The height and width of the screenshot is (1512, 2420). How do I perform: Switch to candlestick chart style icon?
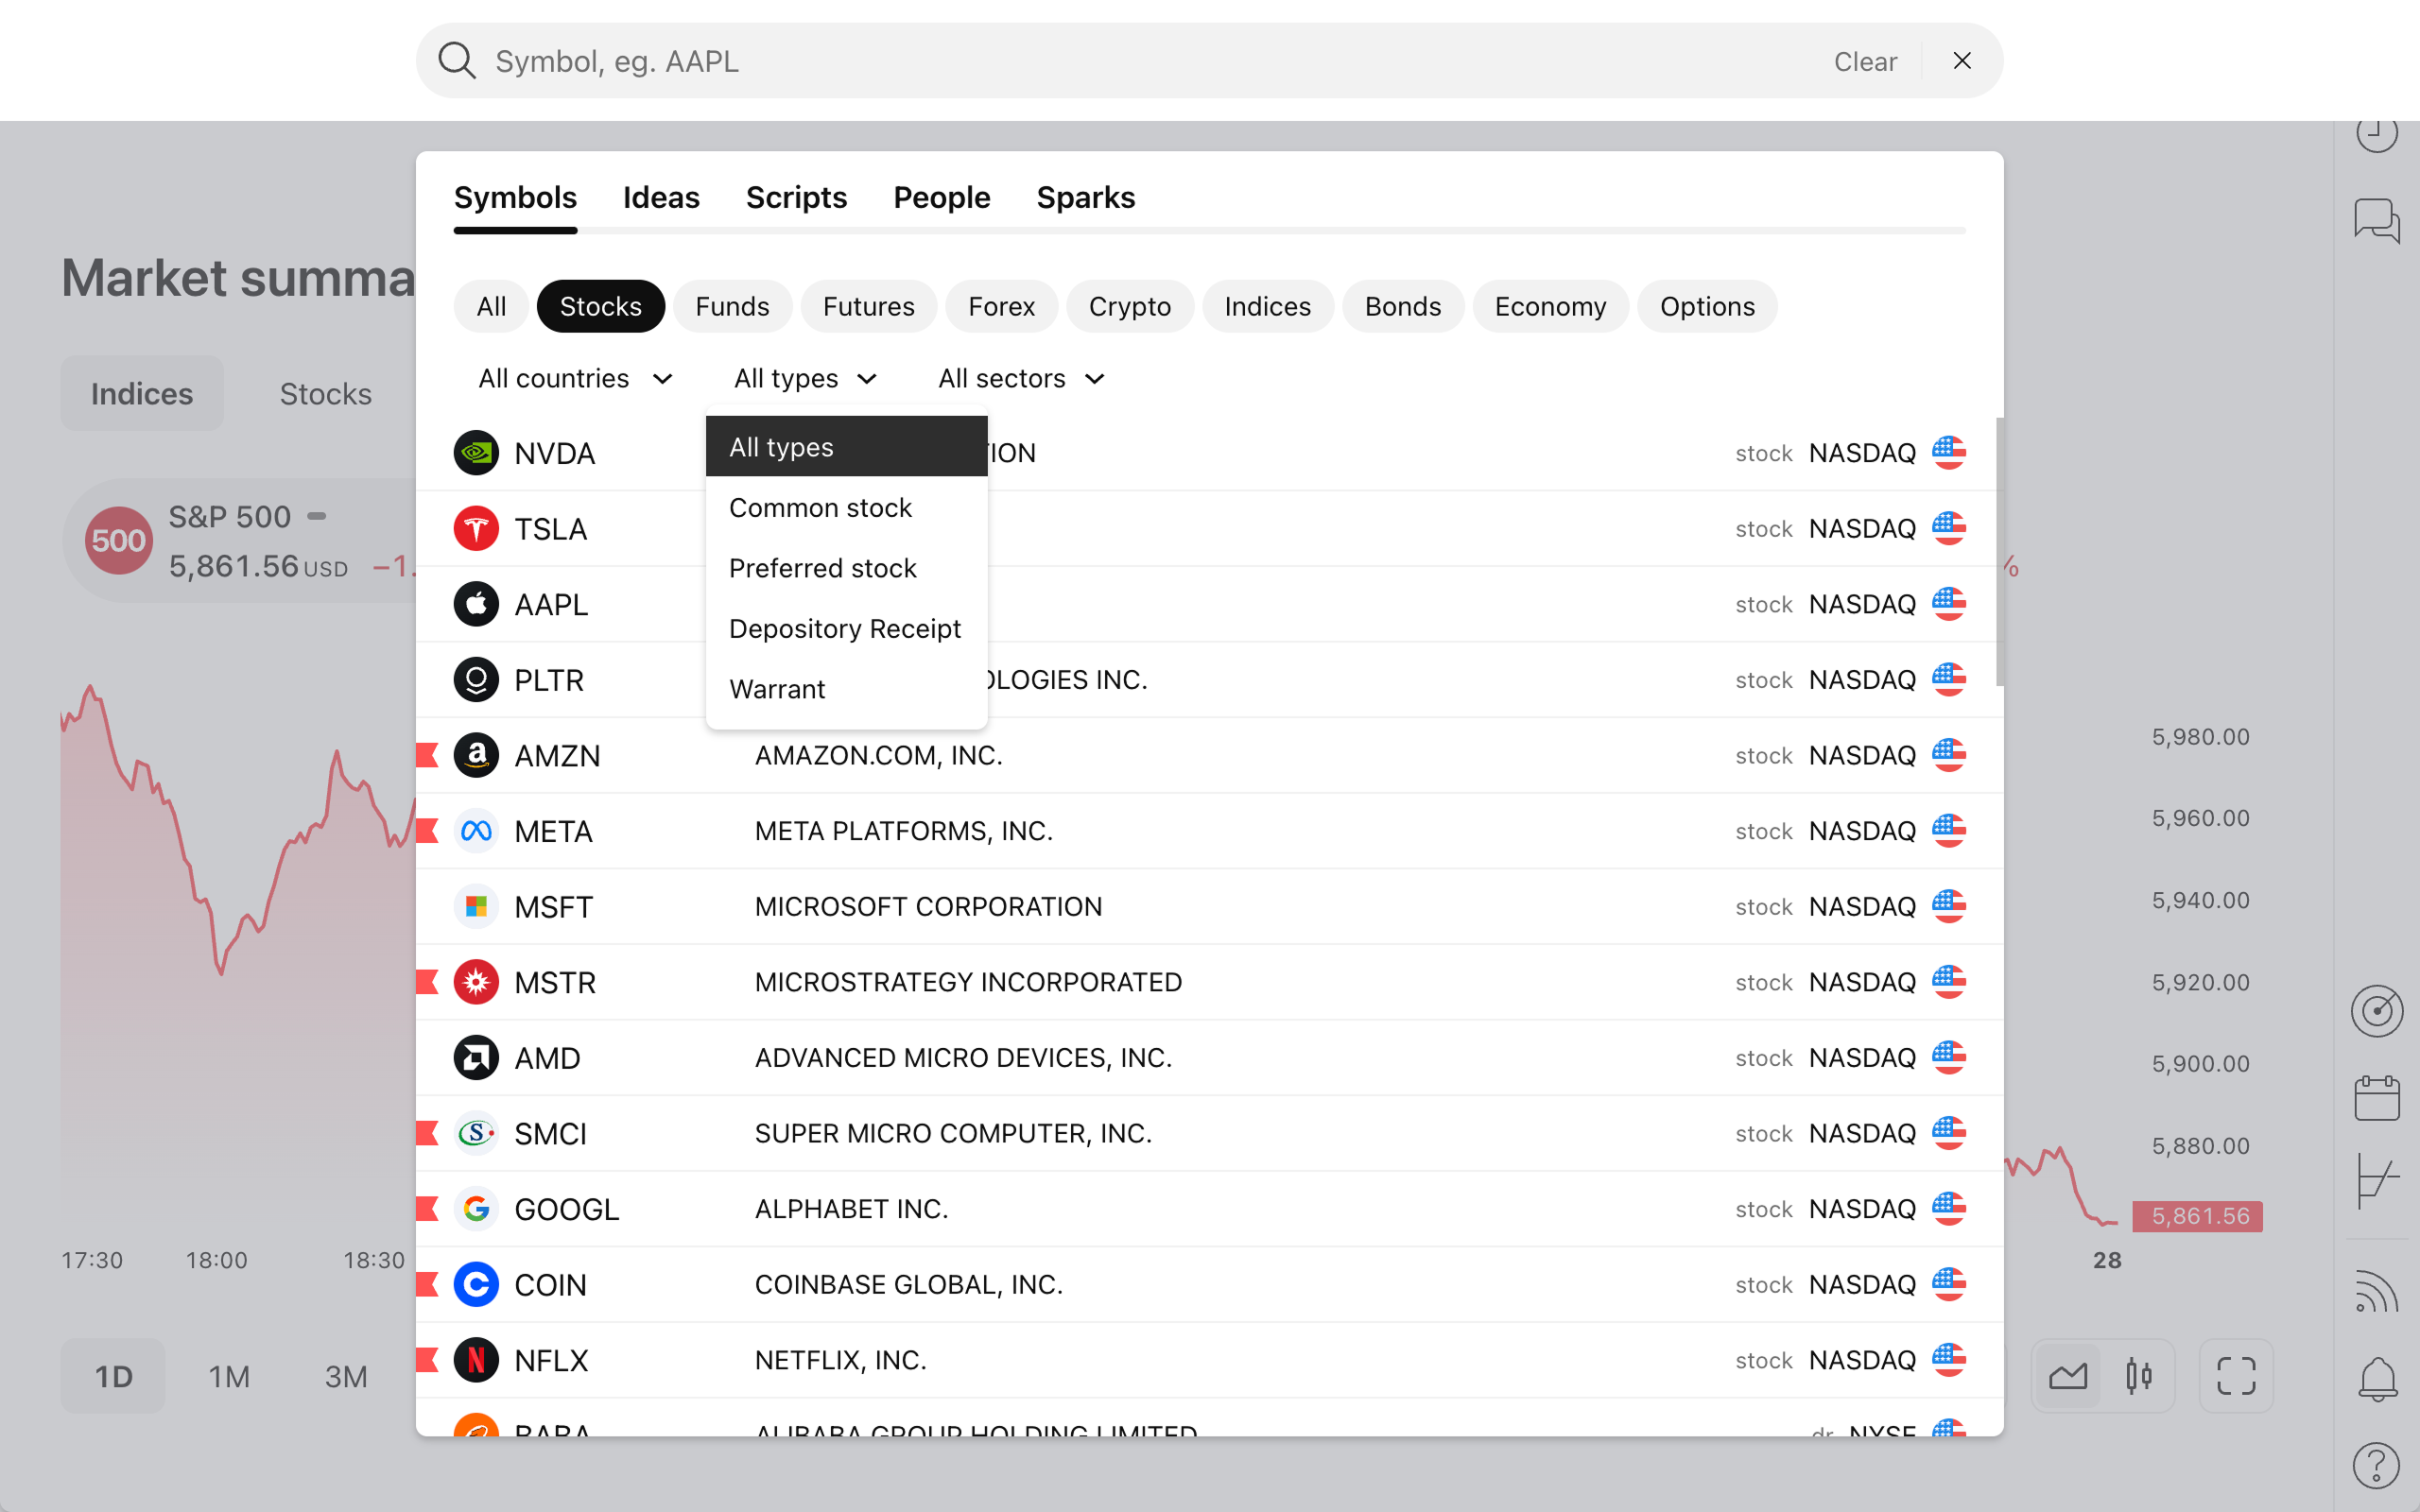2138,1376
